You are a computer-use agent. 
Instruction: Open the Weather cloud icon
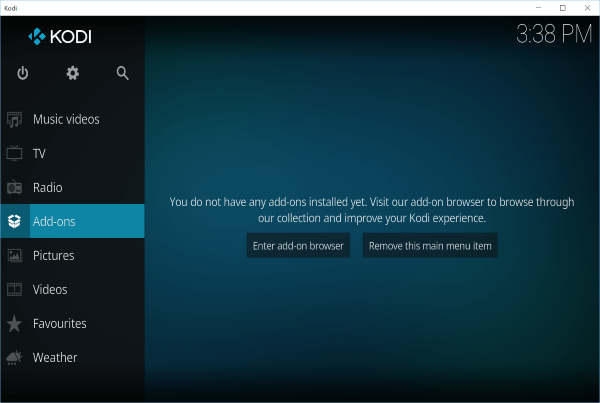tap(15, 358)
